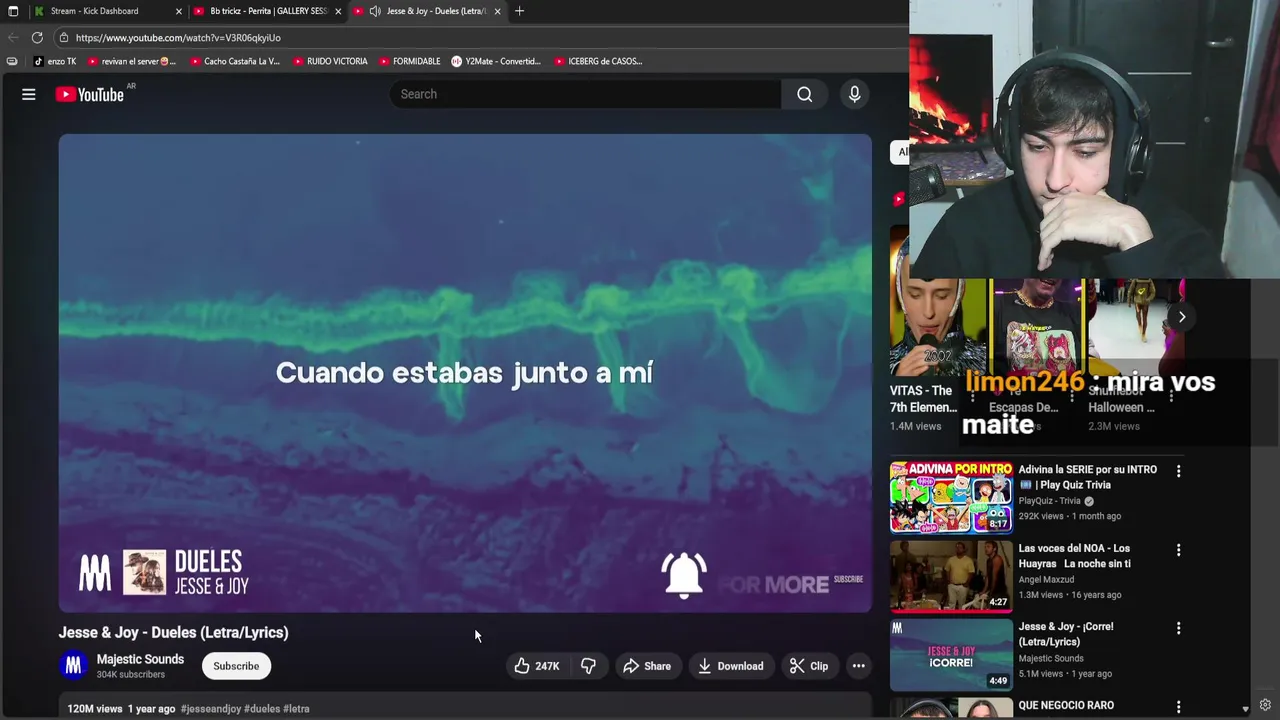The width and height of the screenshot is (1280, 720).
Task: Click the #dueles hashtag
Action: 262,708
